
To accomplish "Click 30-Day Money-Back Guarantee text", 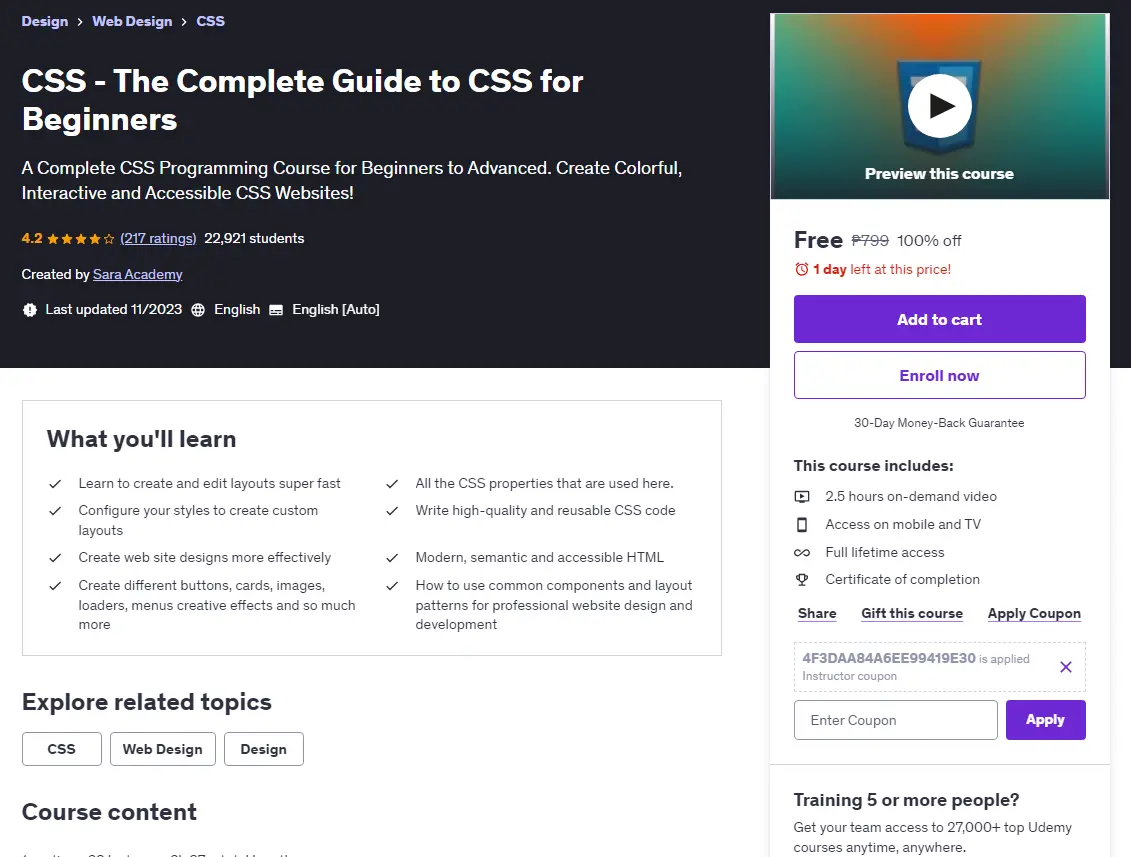I will click(939, 423).
